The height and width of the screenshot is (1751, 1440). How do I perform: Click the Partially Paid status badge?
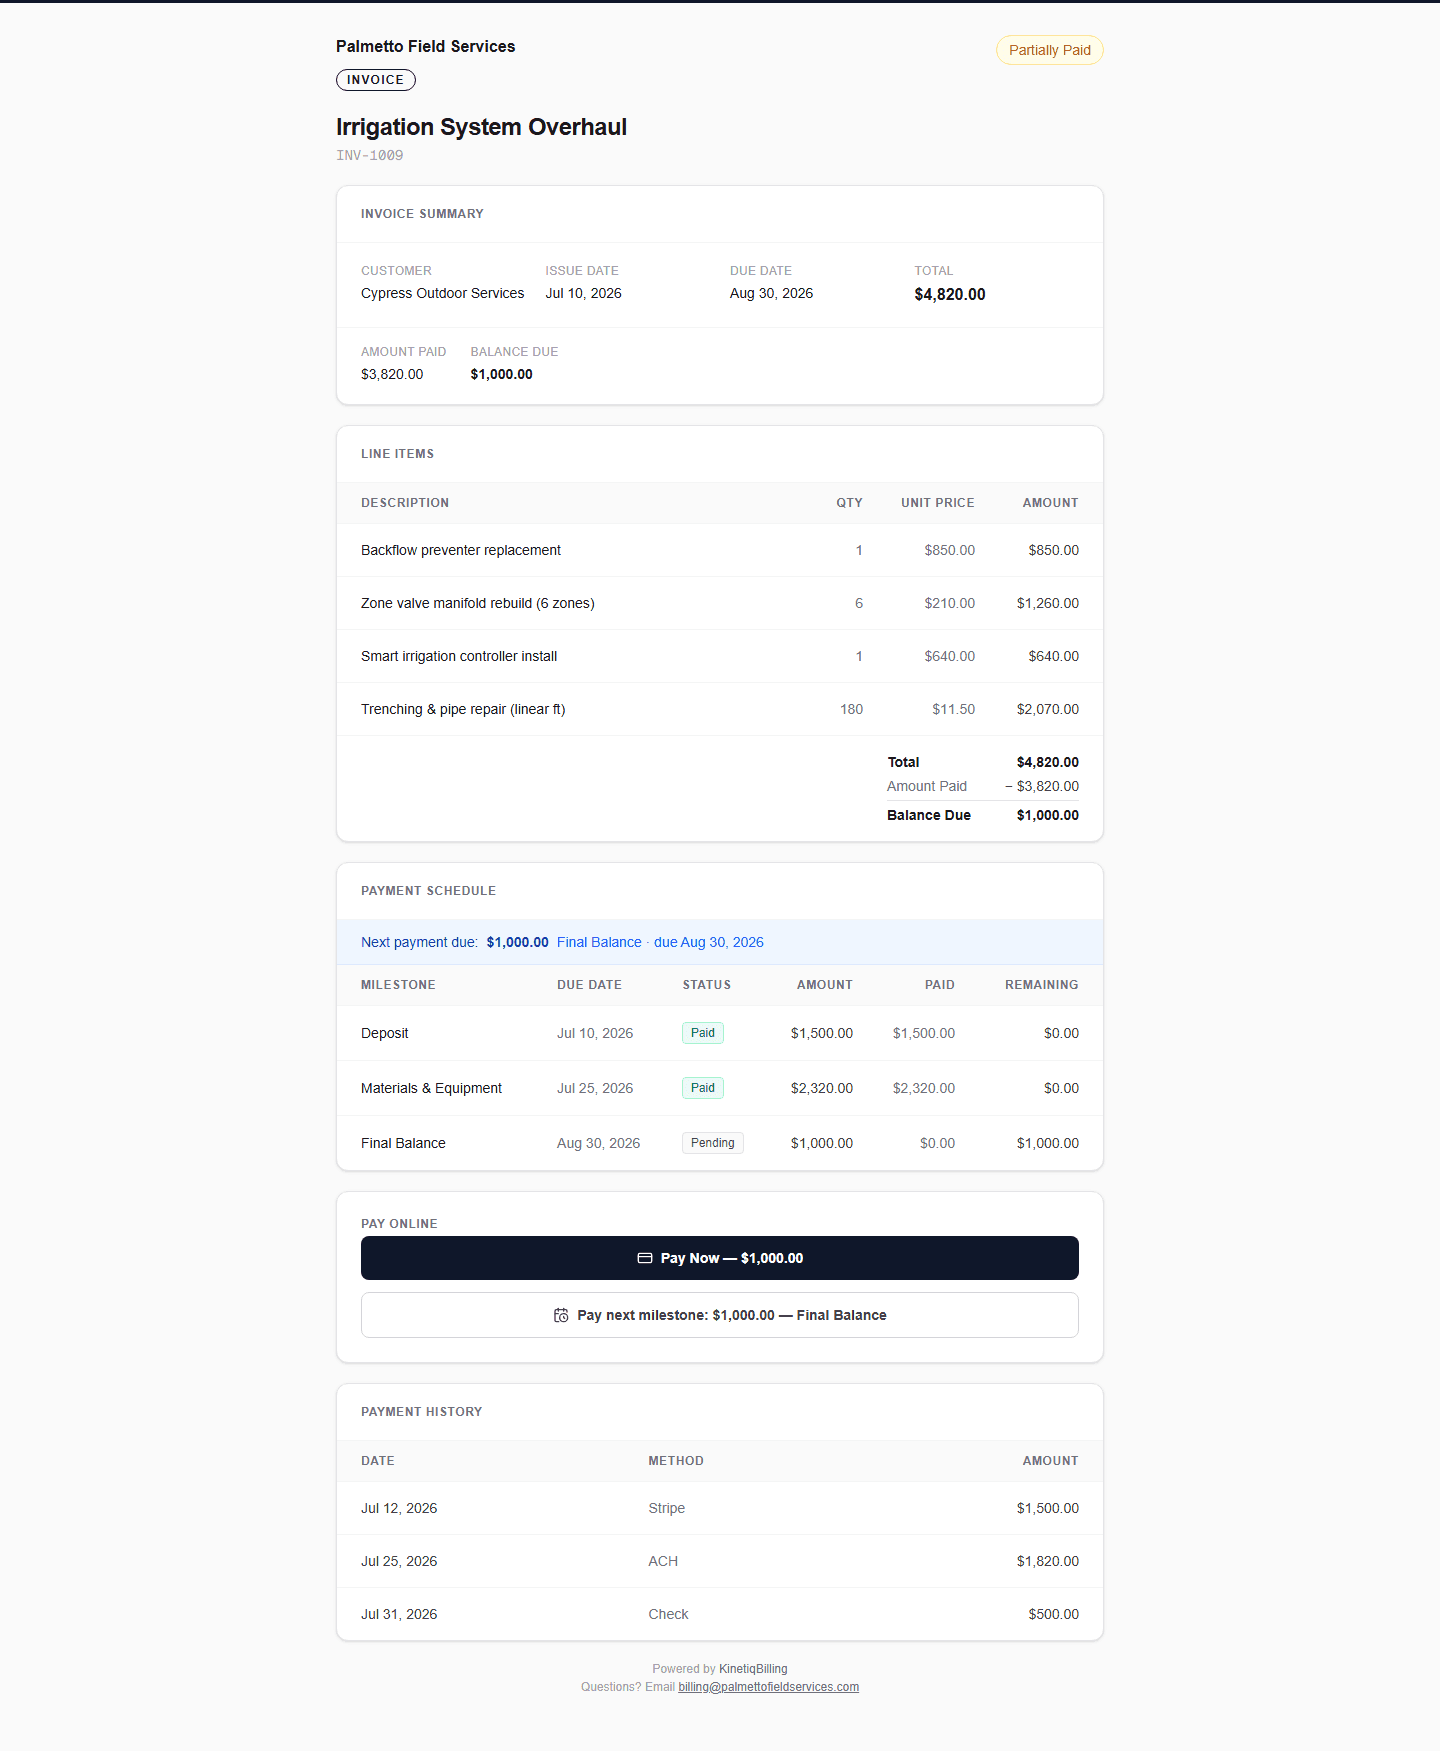coord(1049,50)
